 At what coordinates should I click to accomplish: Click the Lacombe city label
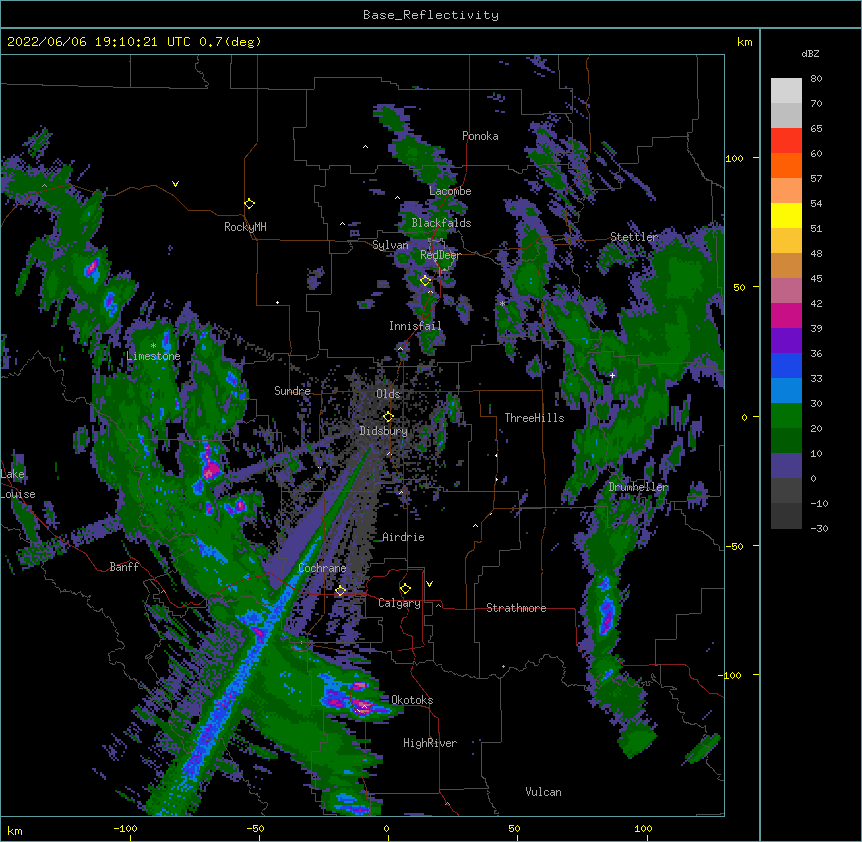(450, 191)
